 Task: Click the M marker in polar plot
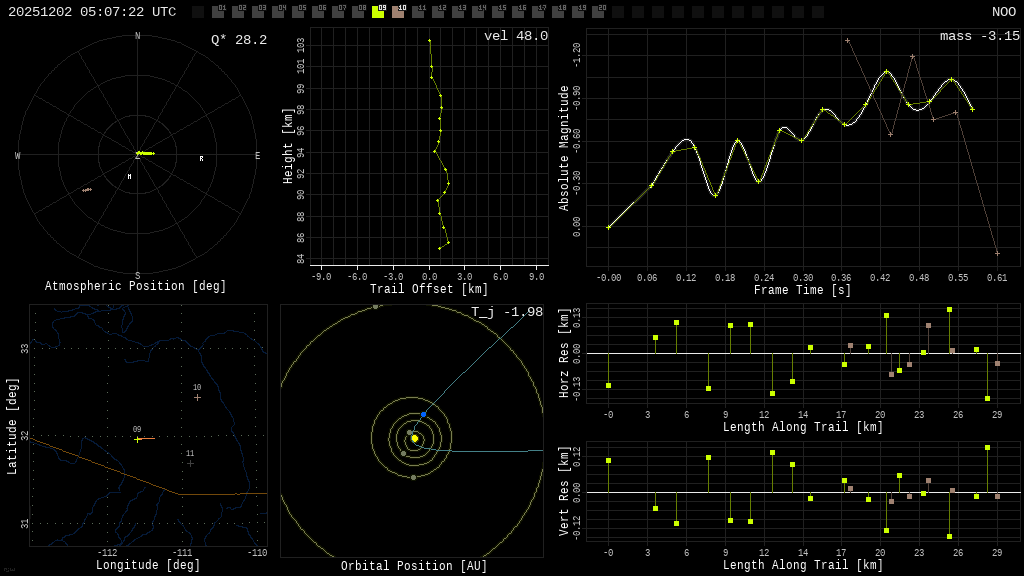click(129, 177)
